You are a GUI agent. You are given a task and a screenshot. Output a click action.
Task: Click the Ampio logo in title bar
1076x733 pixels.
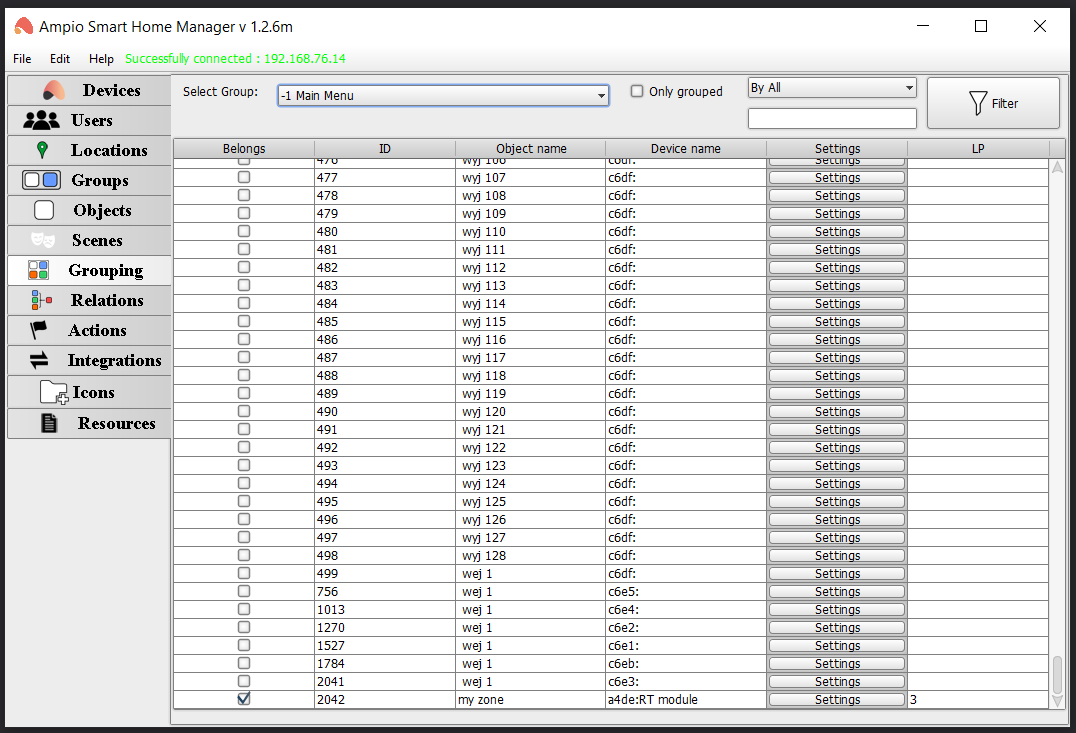[x=23, y=26]
